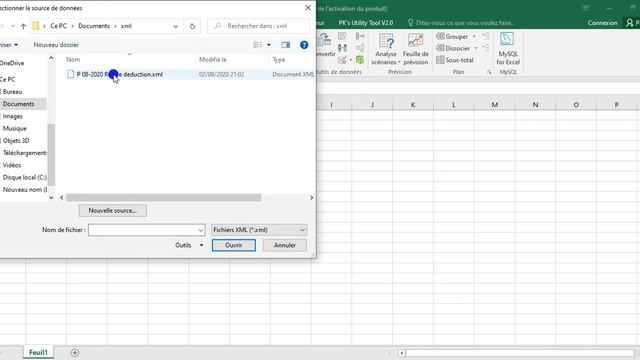Click the navigation pane scroll down arrow

51,198
